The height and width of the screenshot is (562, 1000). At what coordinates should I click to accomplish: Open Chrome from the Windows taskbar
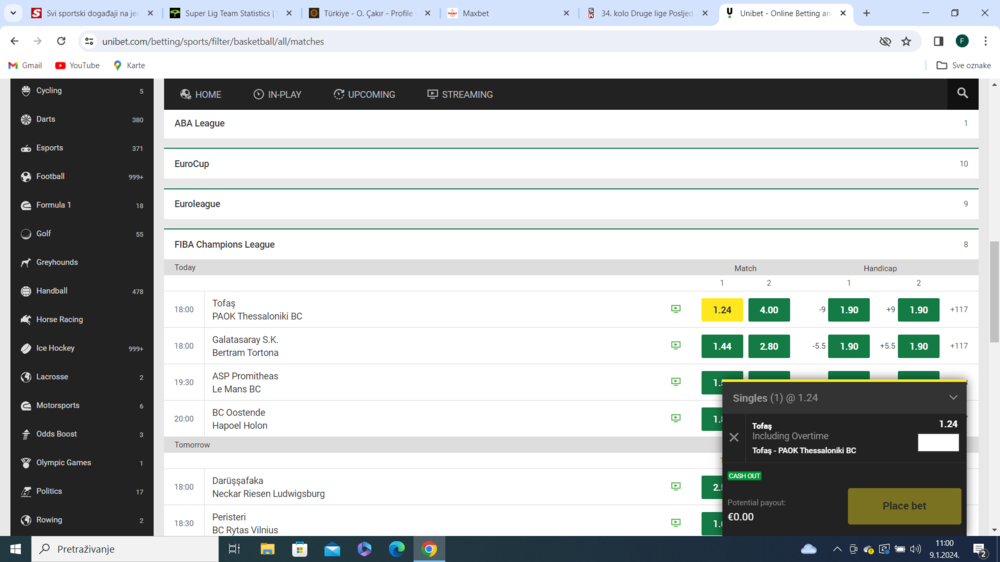tap(429, 549)
